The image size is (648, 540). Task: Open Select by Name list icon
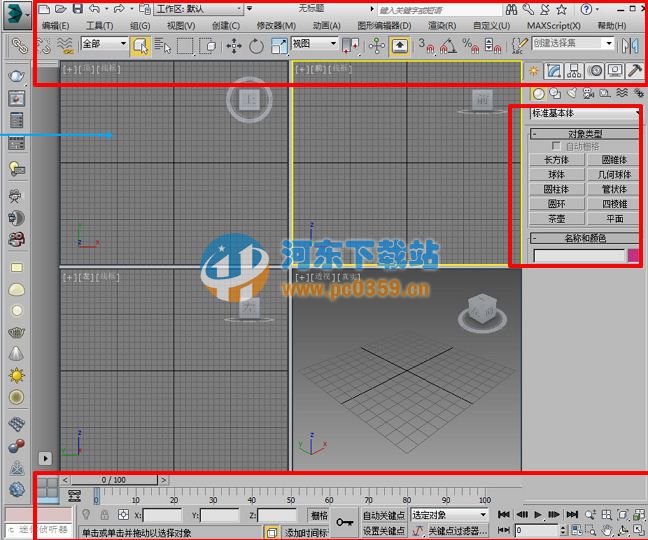point(163,45)
